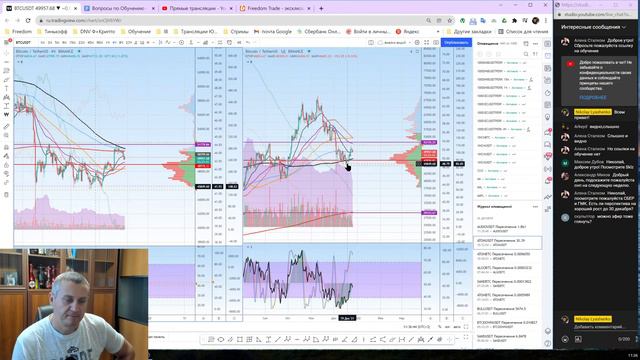Open the Freedom Trade browser tab

pos(275,8)
